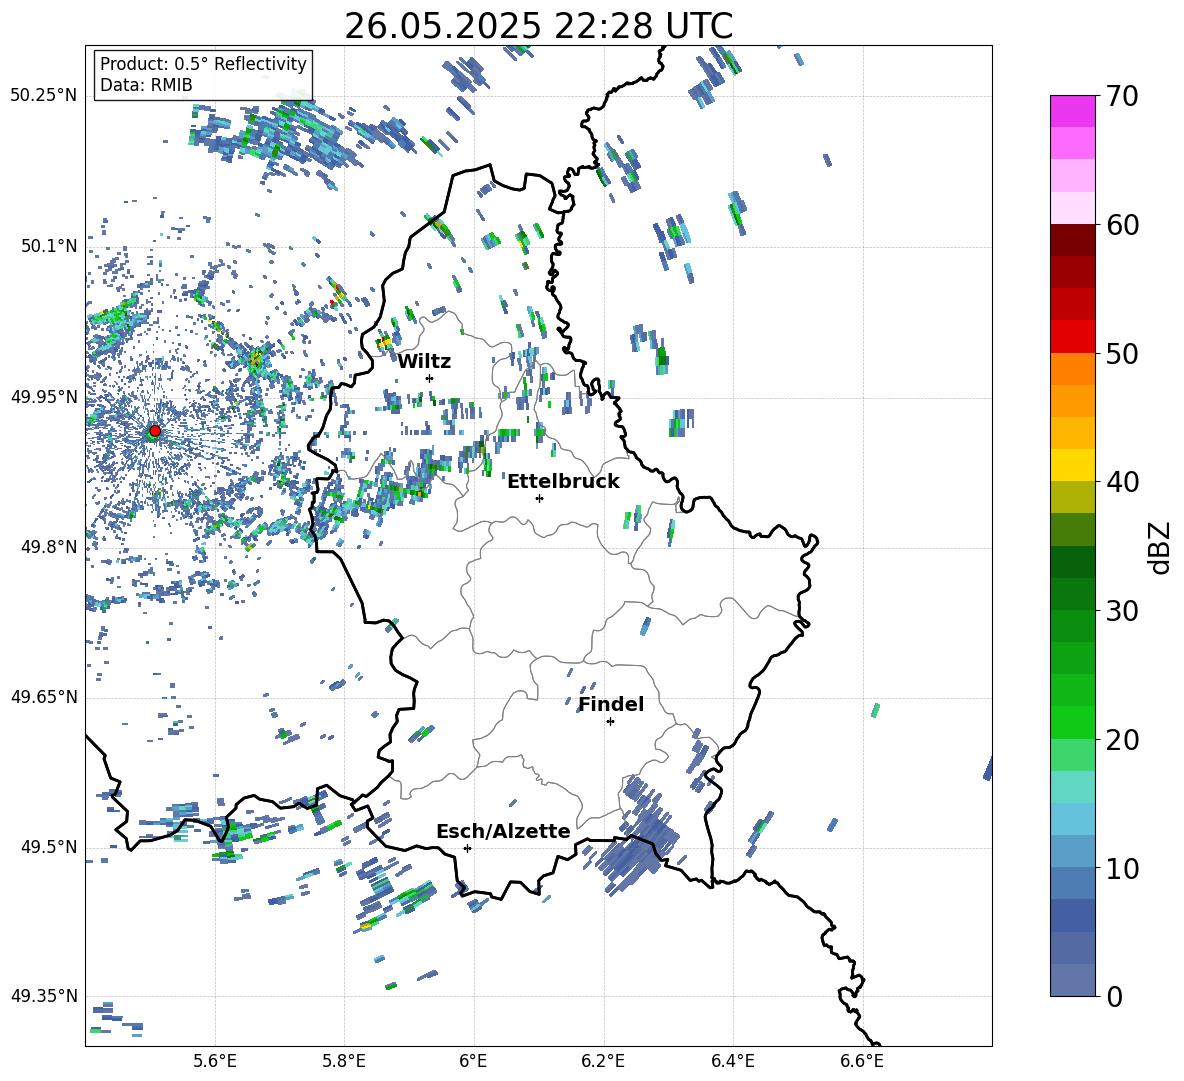Pick the bright green swatch near 20 dBZ
1184x1081 pixels.
coord(1072,722)
